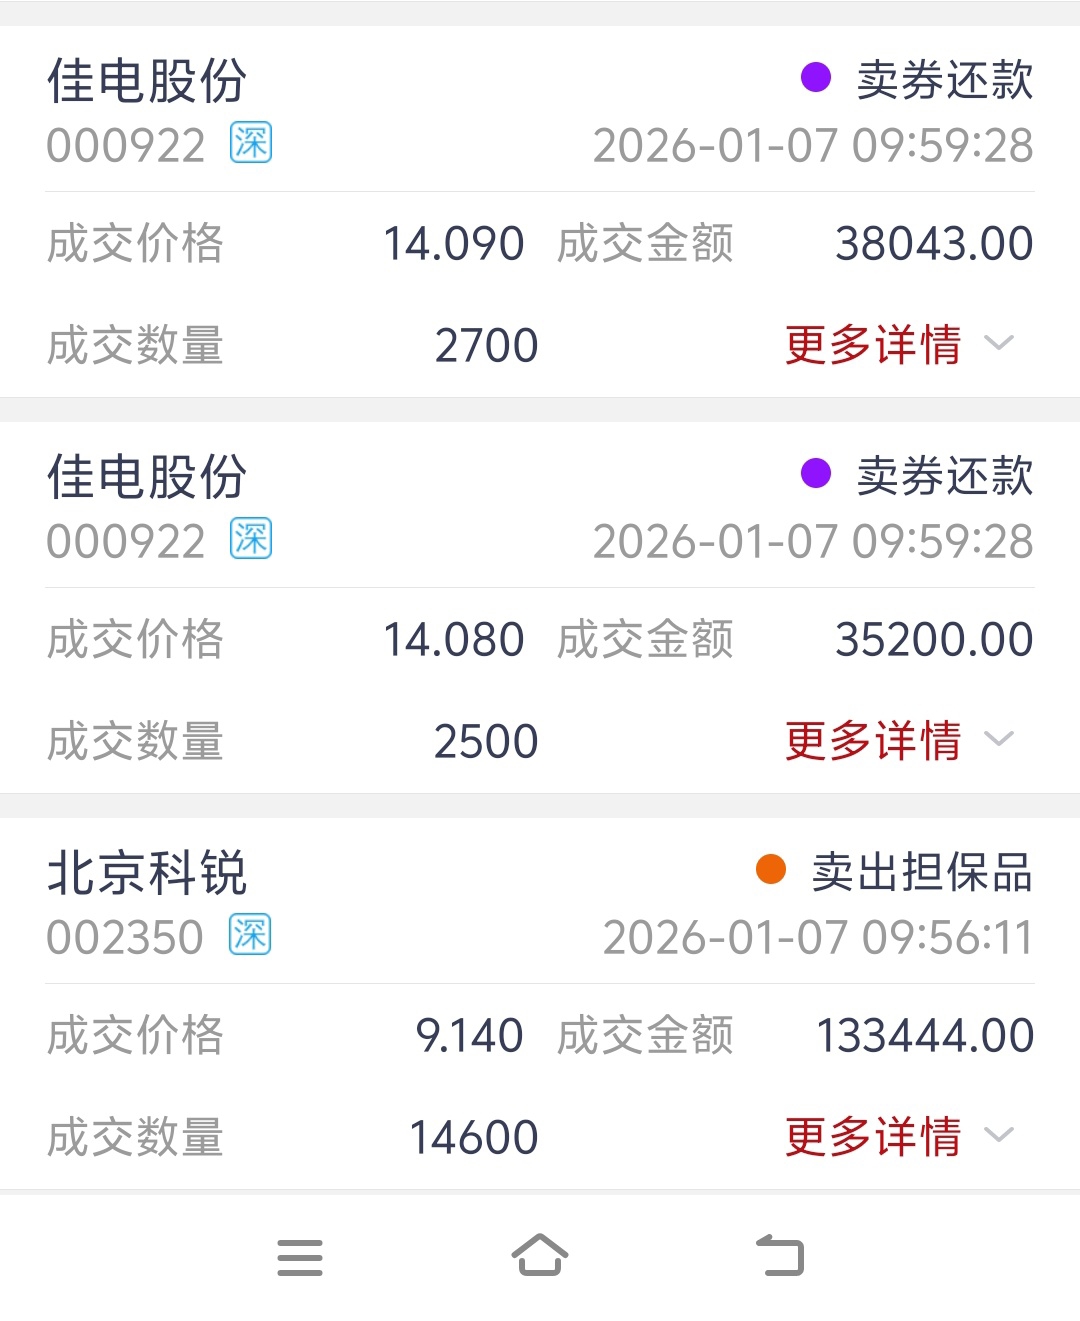Screen dimensions: 1080x1321
Task: Tap the purple dot on the 09:59:28 trade of 2700 shares
Action: click(x=816, y=77)
